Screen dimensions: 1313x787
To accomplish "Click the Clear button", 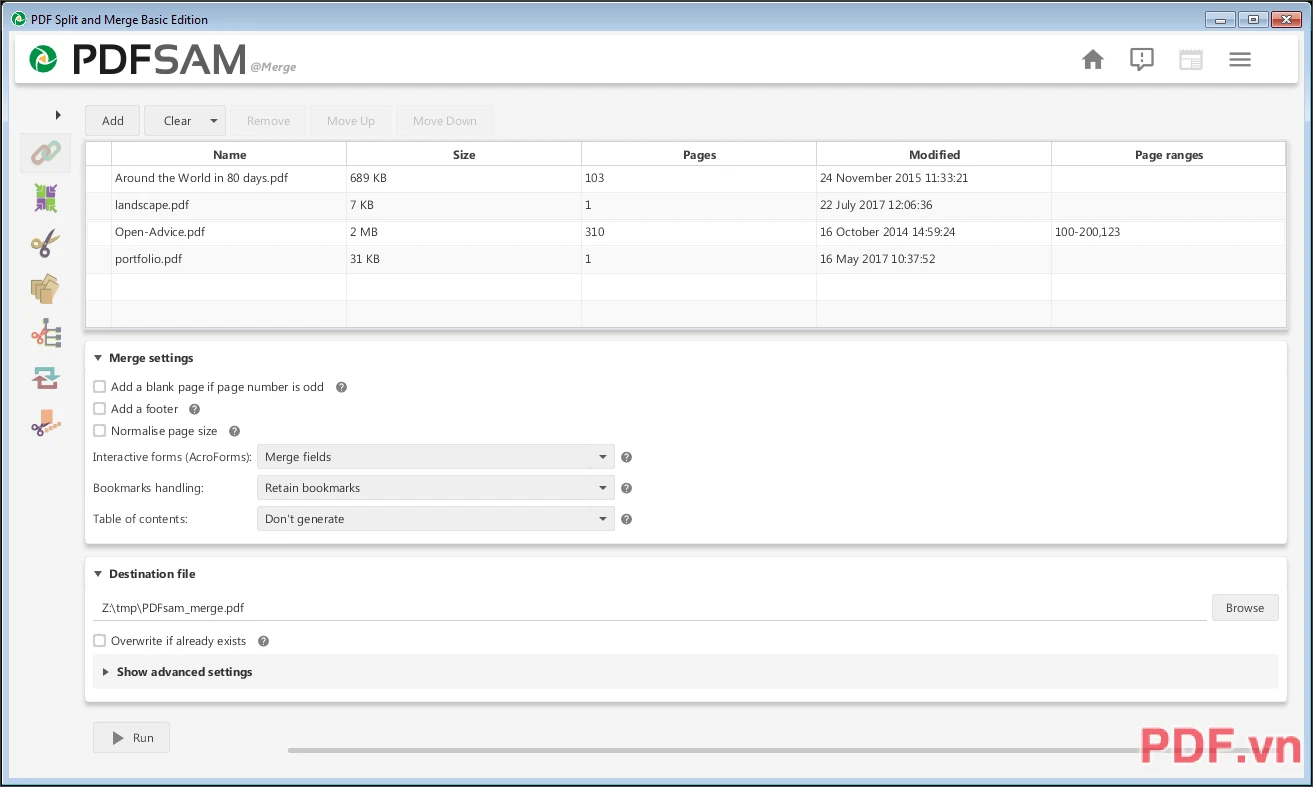I will pyautogui.click(x=177, y=121).
